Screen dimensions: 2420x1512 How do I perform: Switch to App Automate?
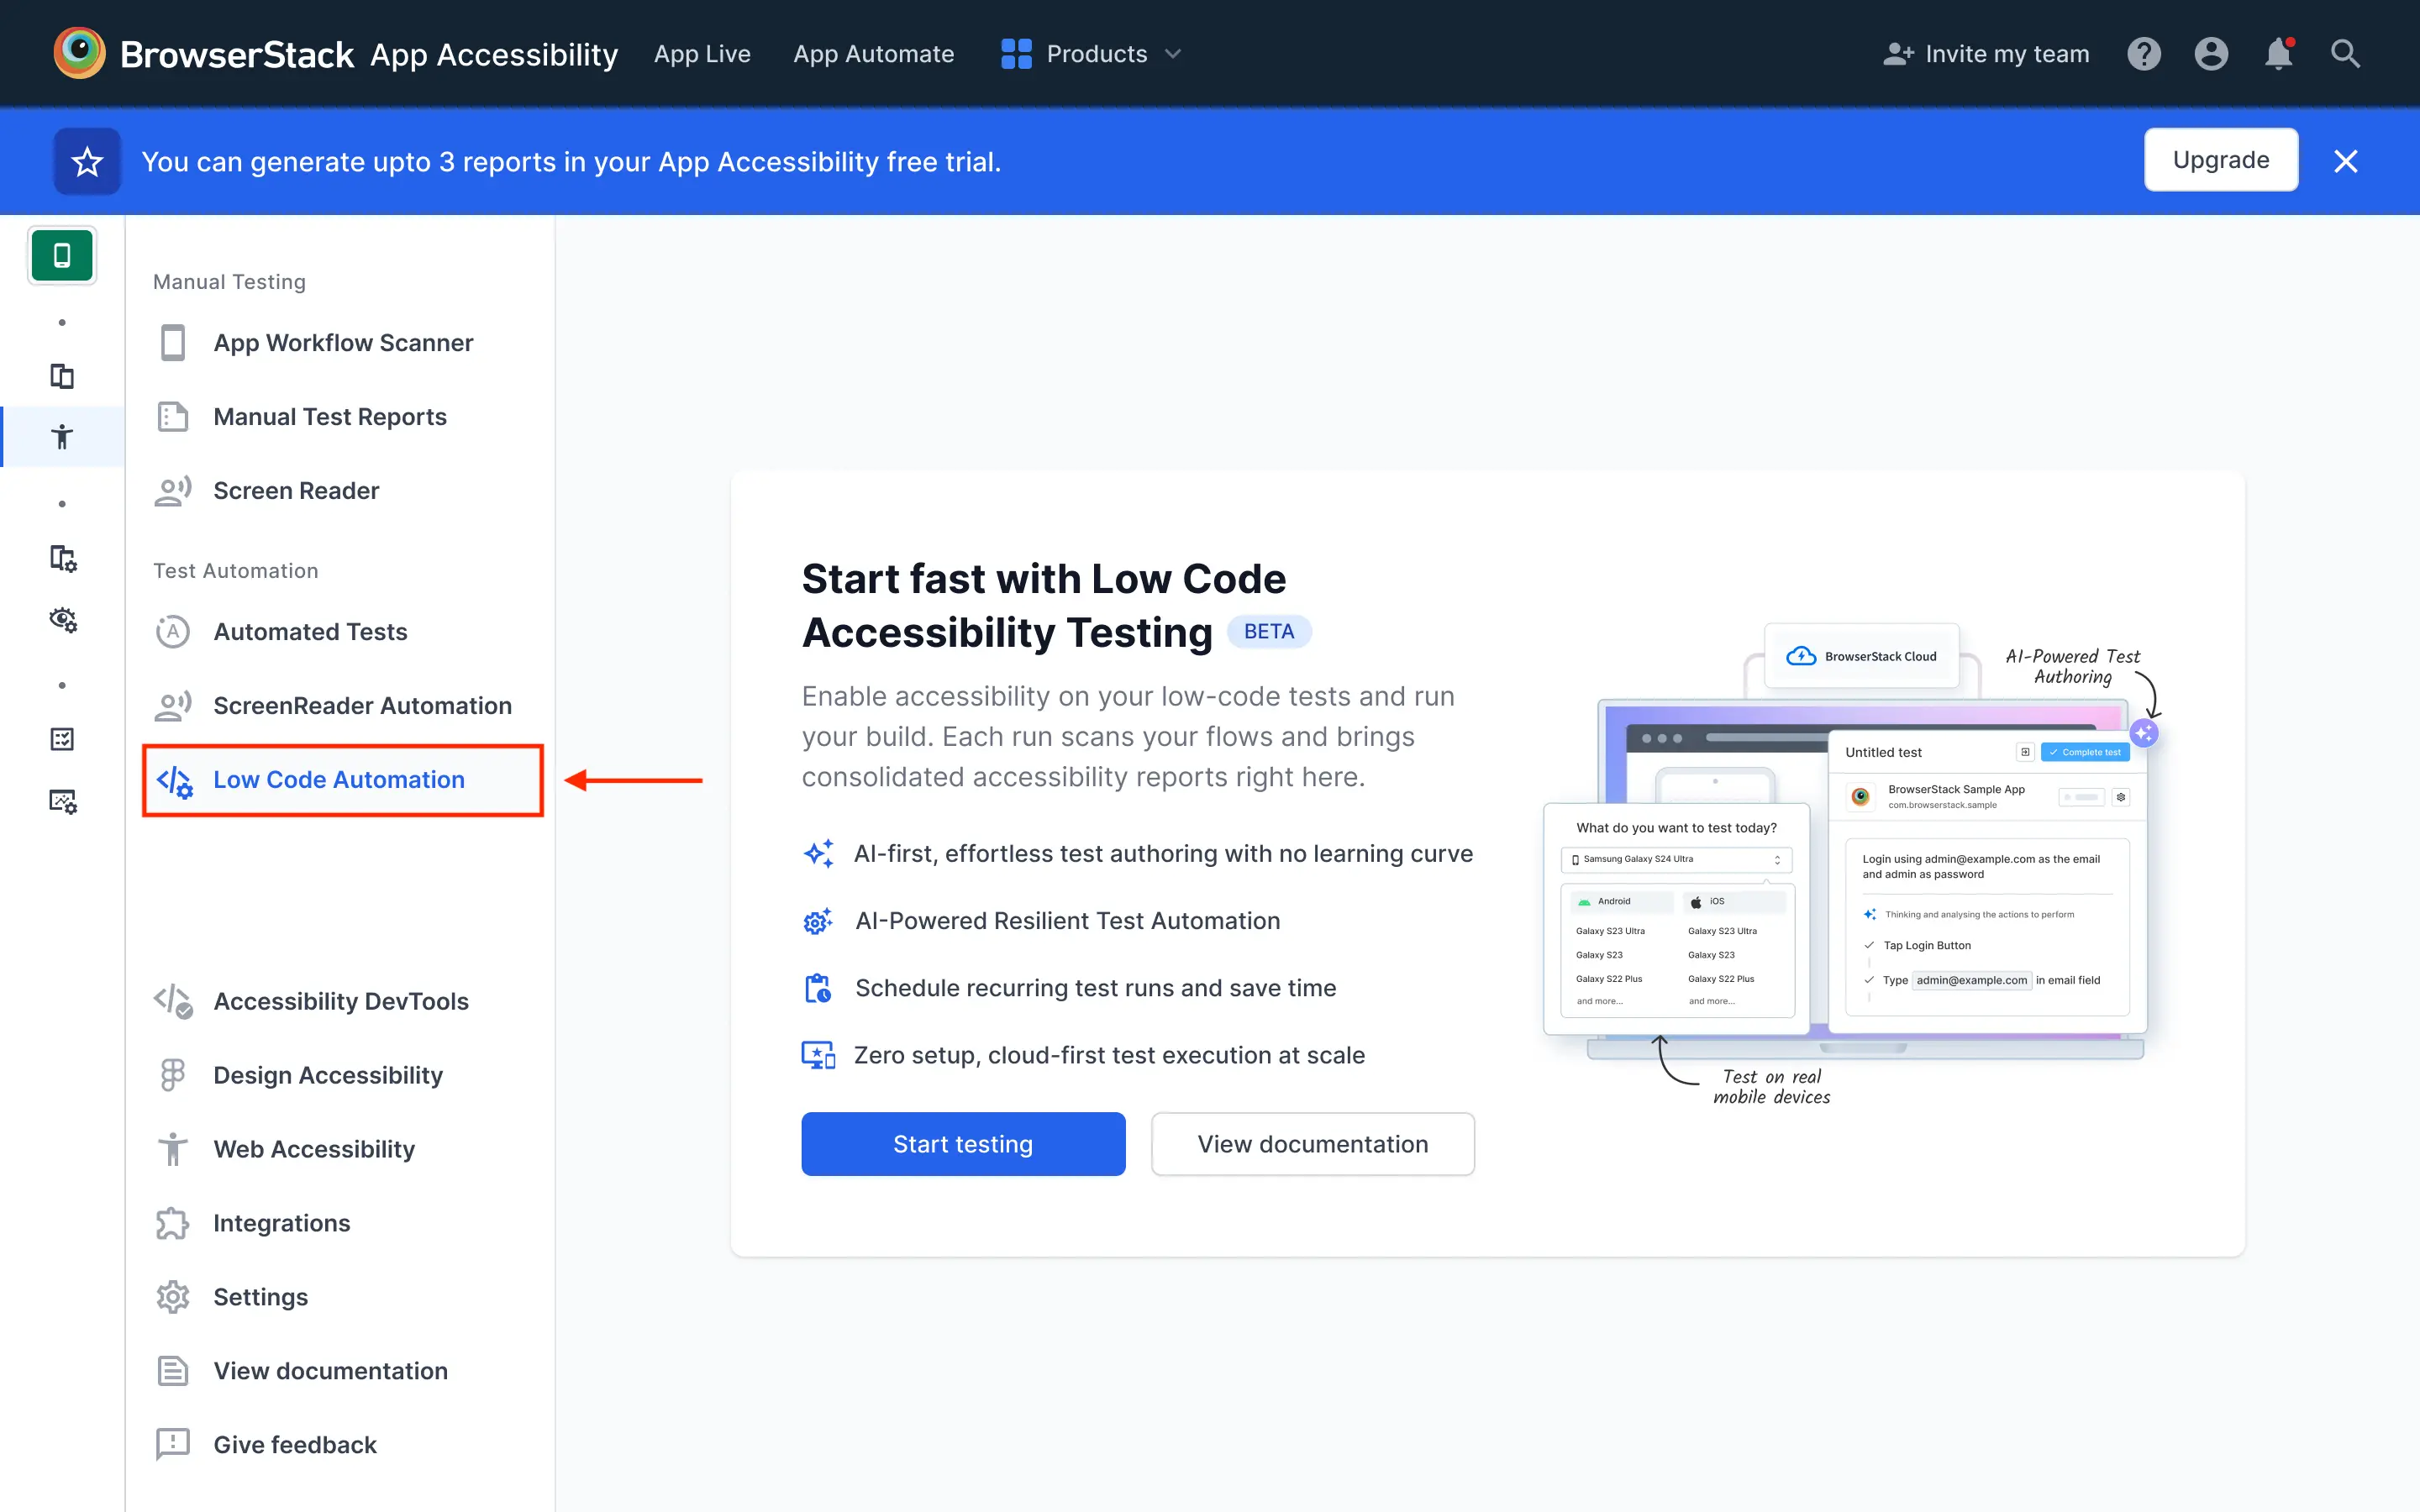click(873, 54)
